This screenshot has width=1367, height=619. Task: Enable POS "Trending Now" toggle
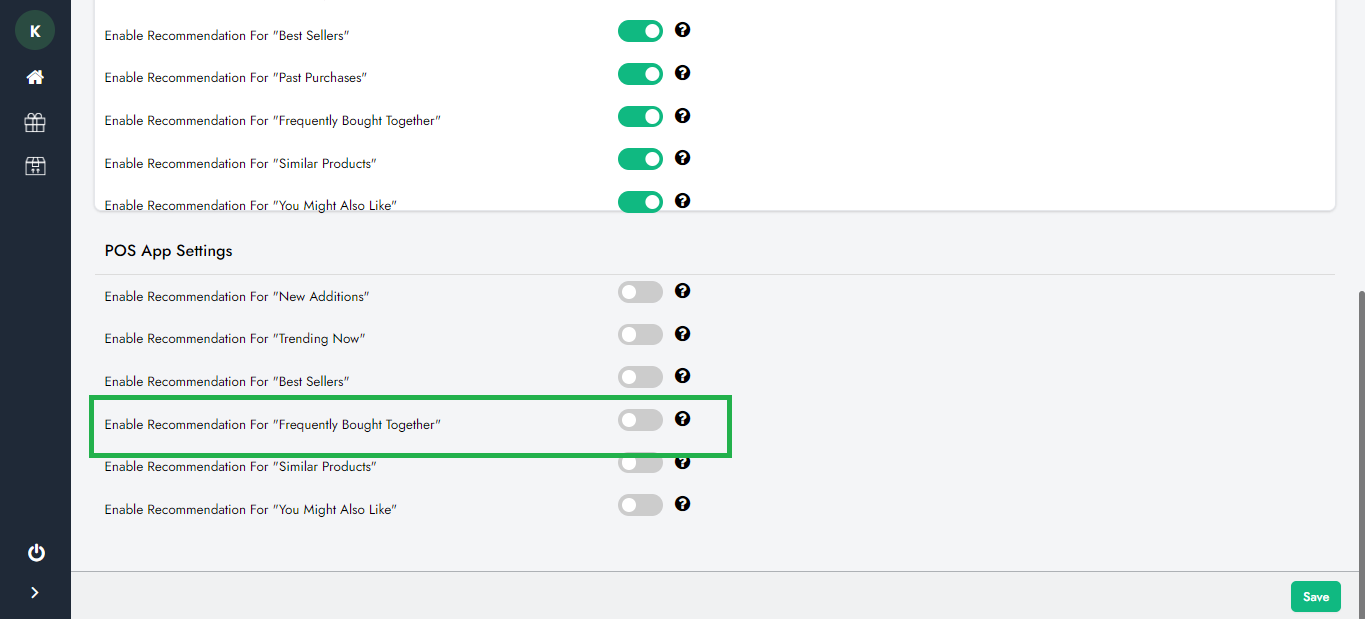(x=640, y=335)
